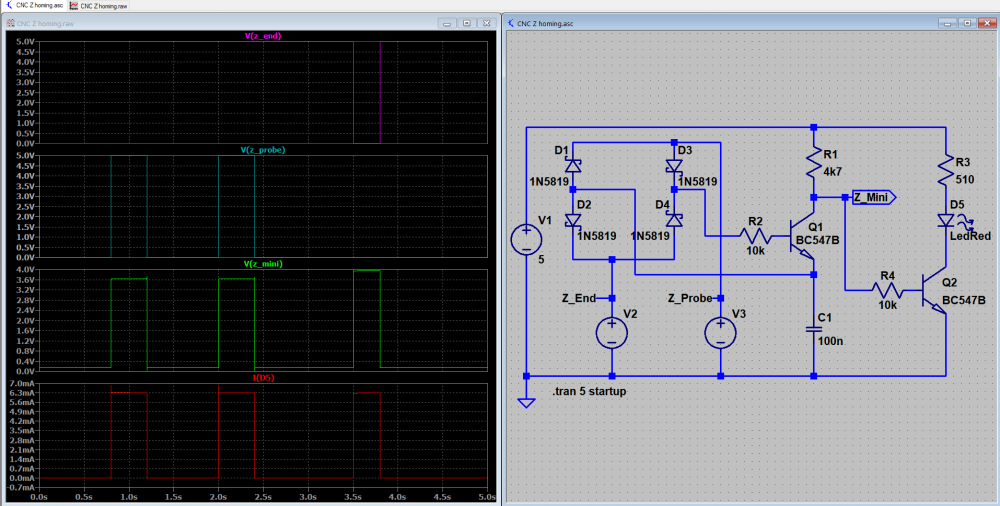
Task: Click the 4k7 value of R1
Action: click(834, 172)
